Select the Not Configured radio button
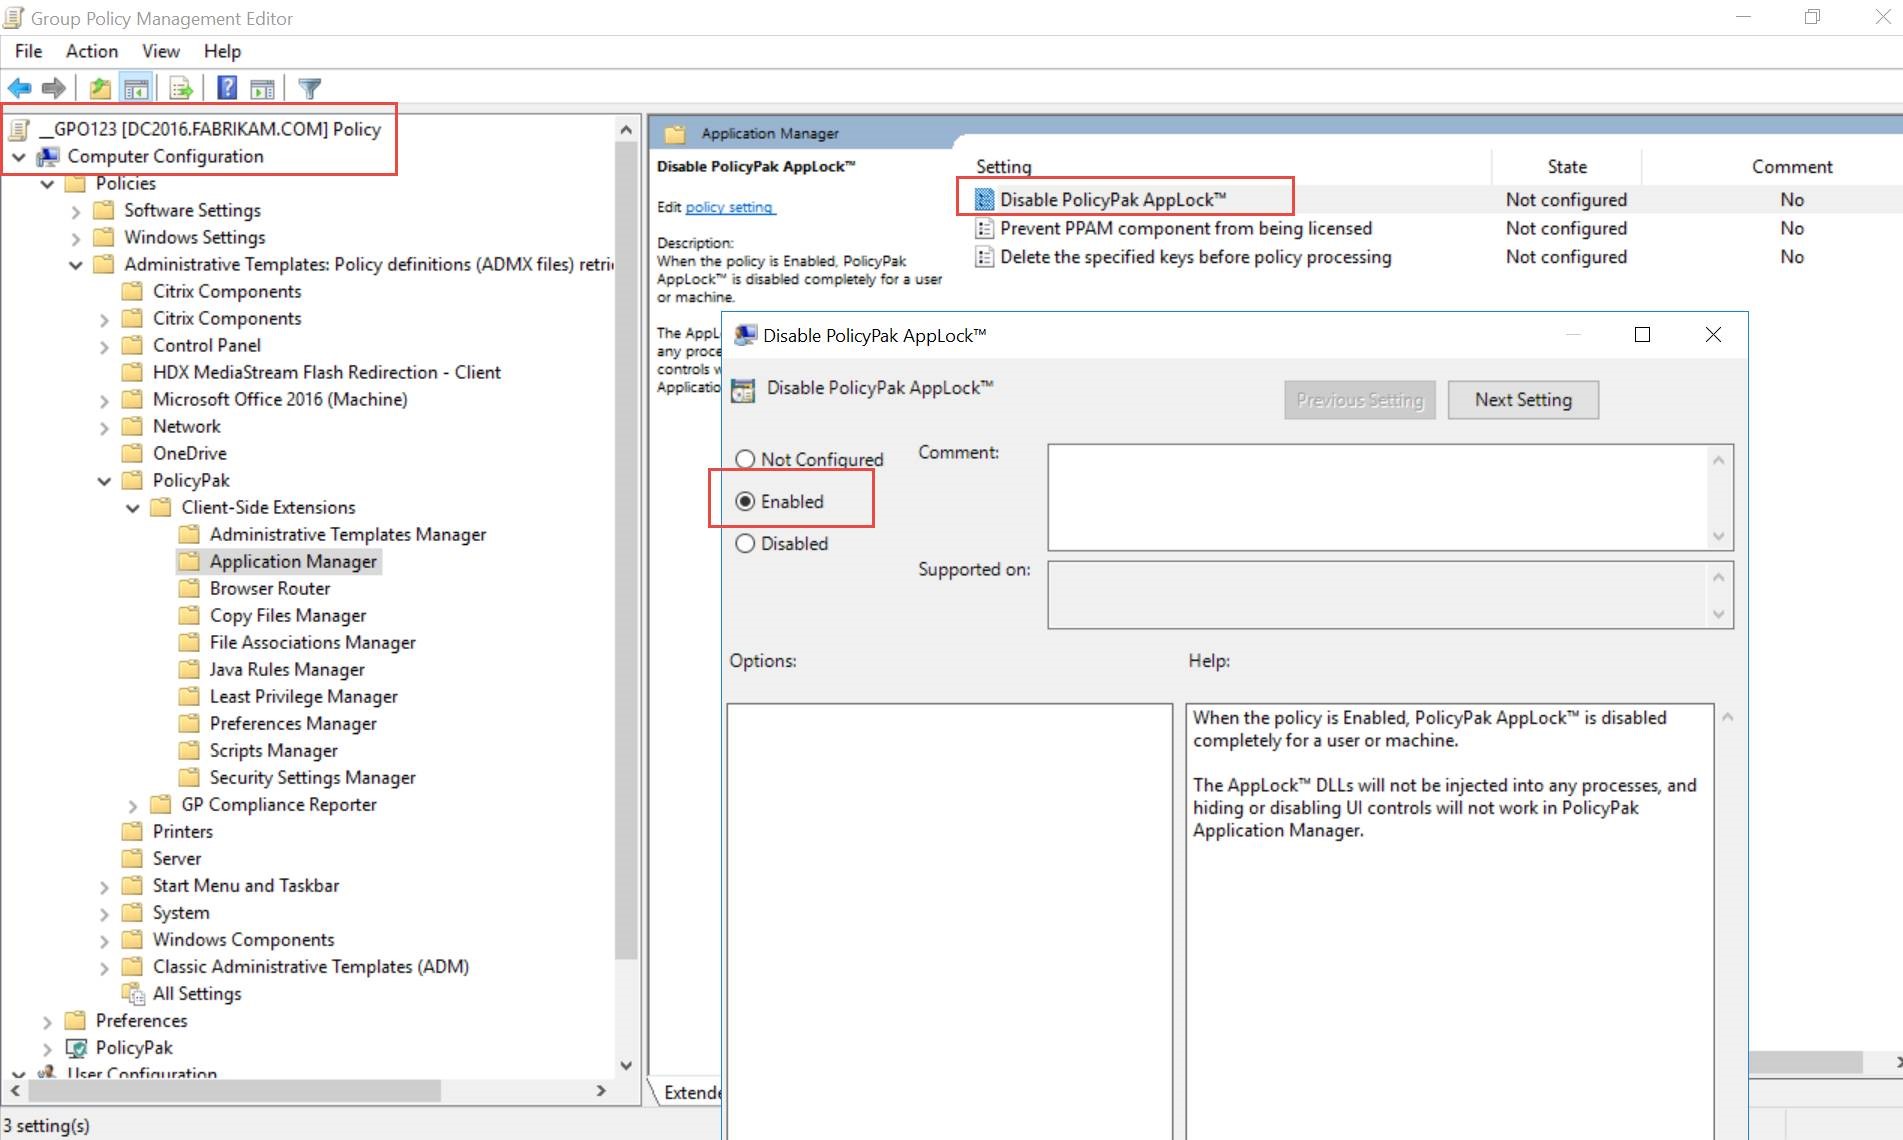Screen dimensions: 1903x1140 (745, 459)
